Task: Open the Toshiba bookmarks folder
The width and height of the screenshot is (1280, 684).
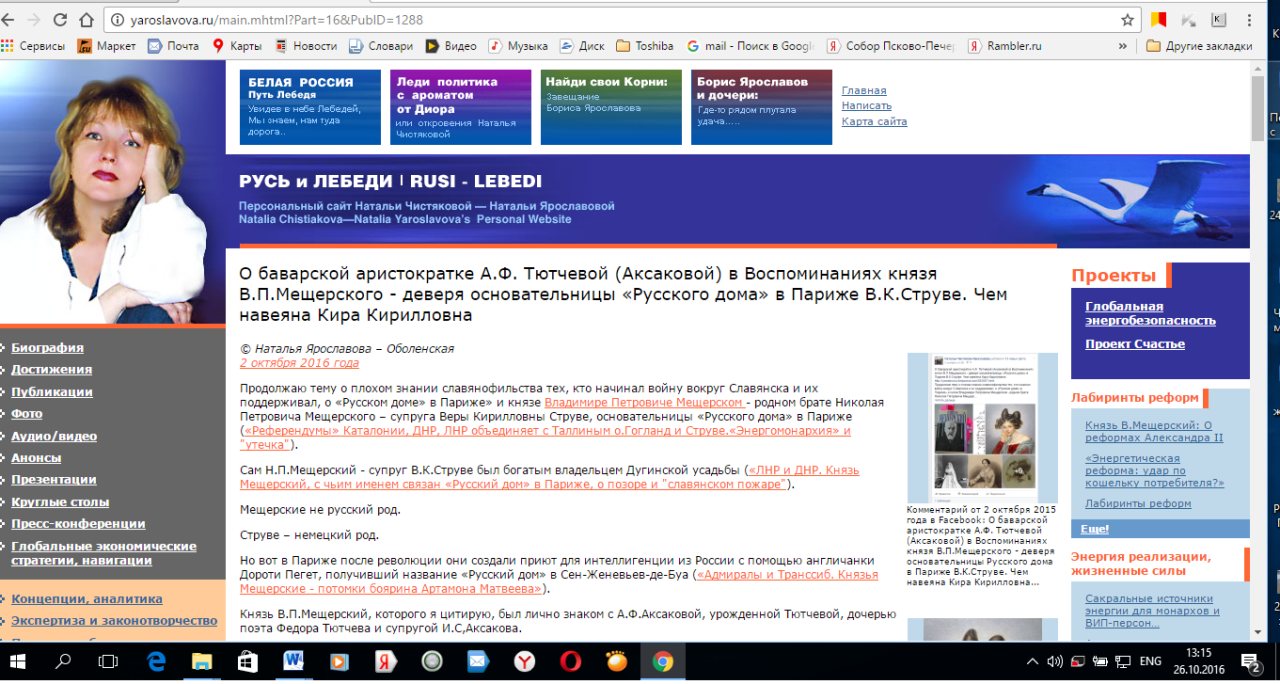Action: (x=645, y=46)
